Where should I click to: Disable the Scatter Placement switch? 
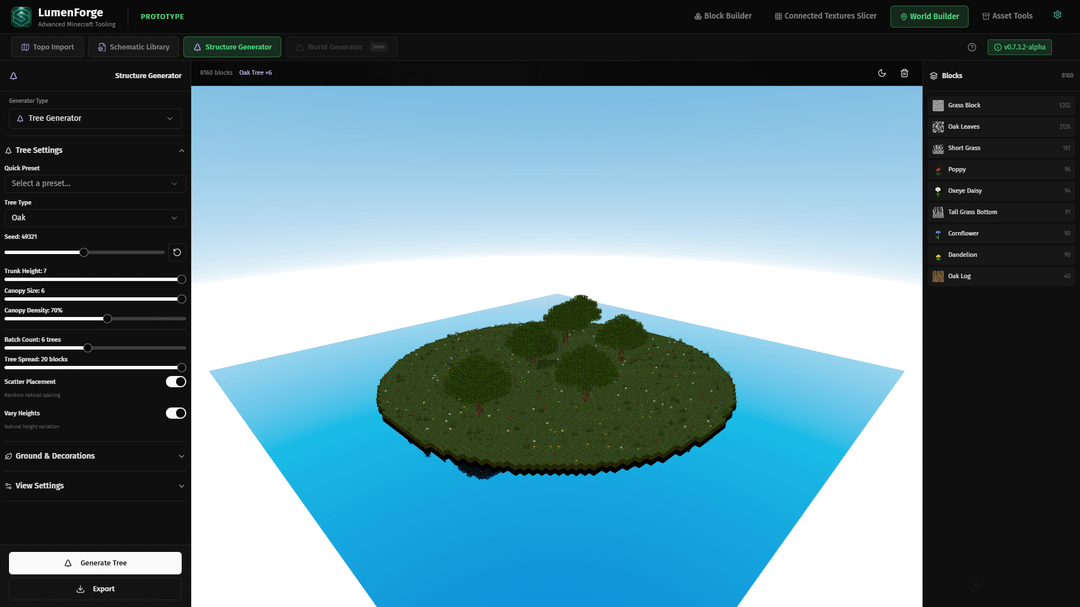pos(176,382)
